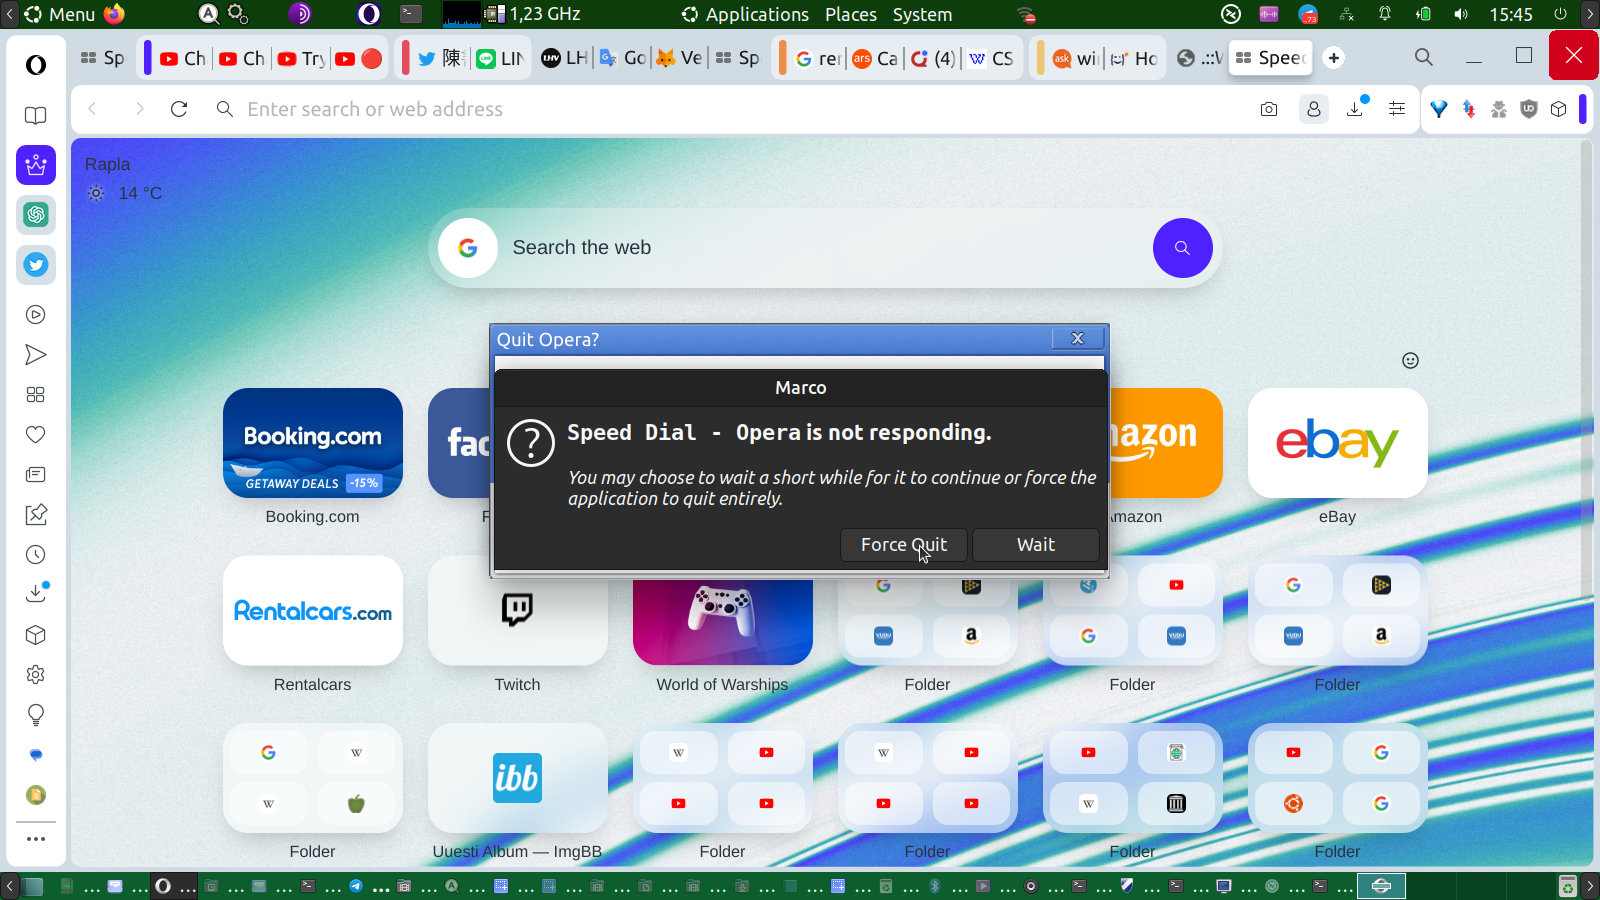The height and width of the screenshot is (900, 1600).
Task: Open the pinboards edit icon in sidebar
Action: (36, 515)
